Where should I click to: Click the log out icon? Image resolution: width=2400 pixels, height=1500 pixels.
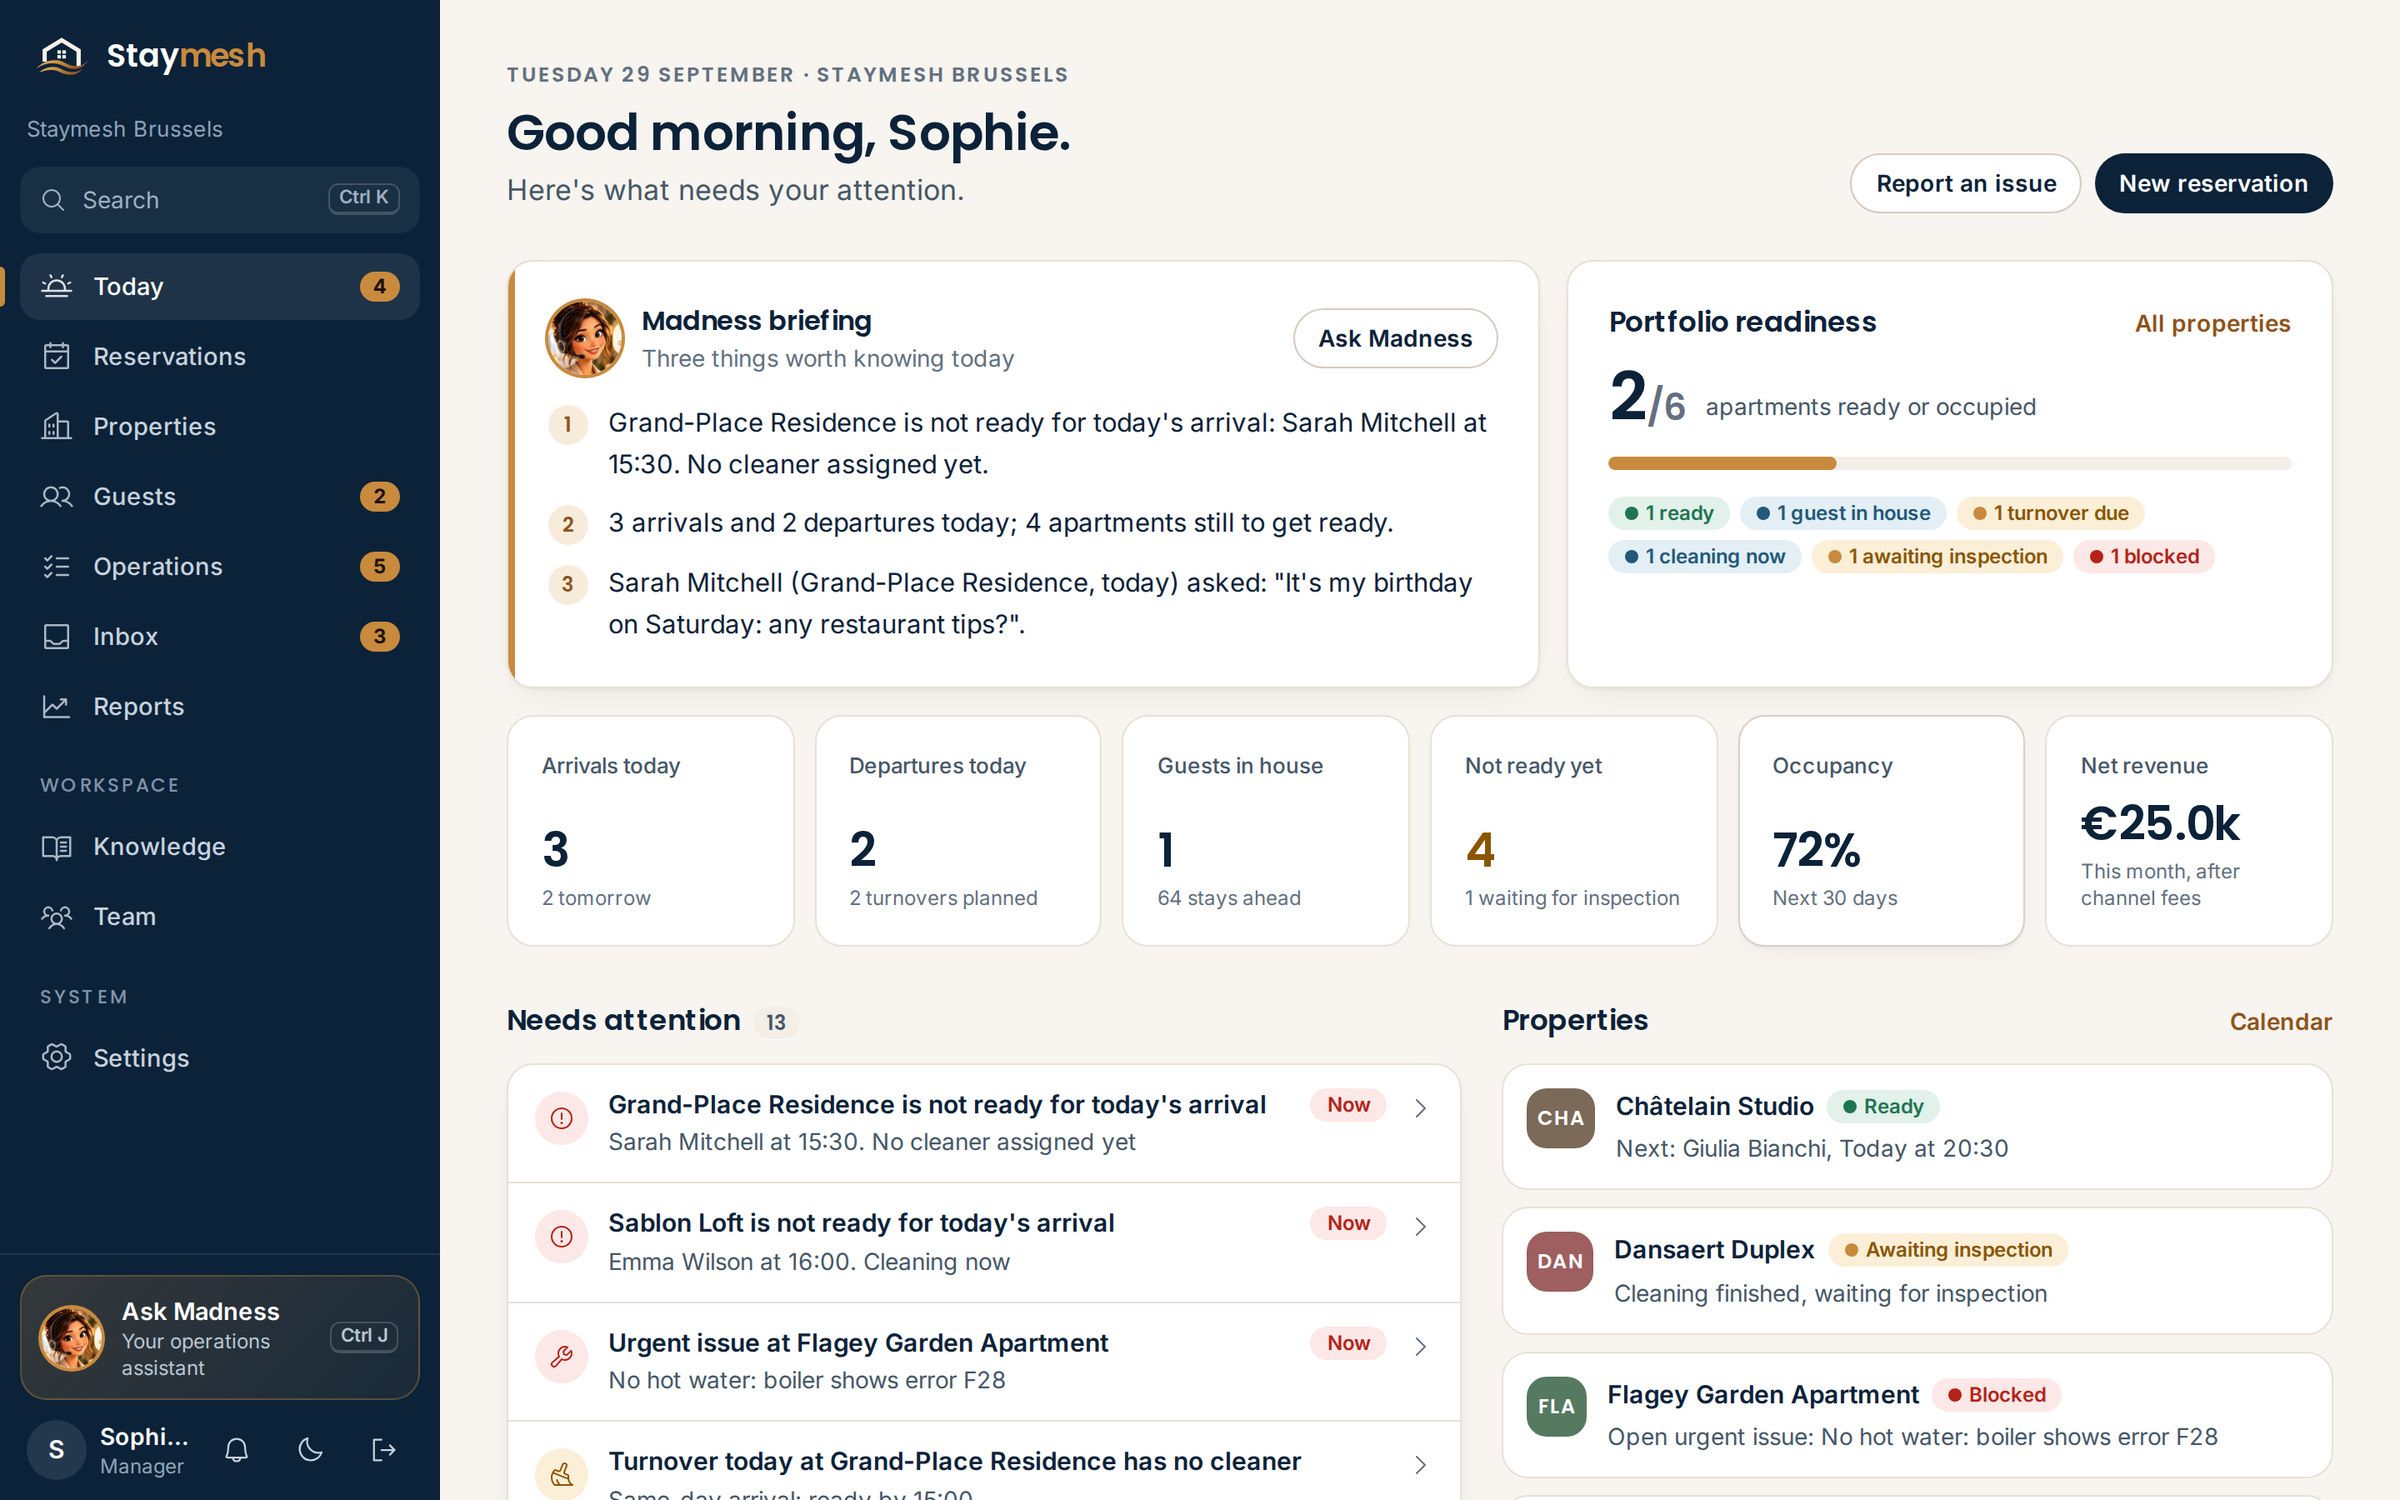384,1450
